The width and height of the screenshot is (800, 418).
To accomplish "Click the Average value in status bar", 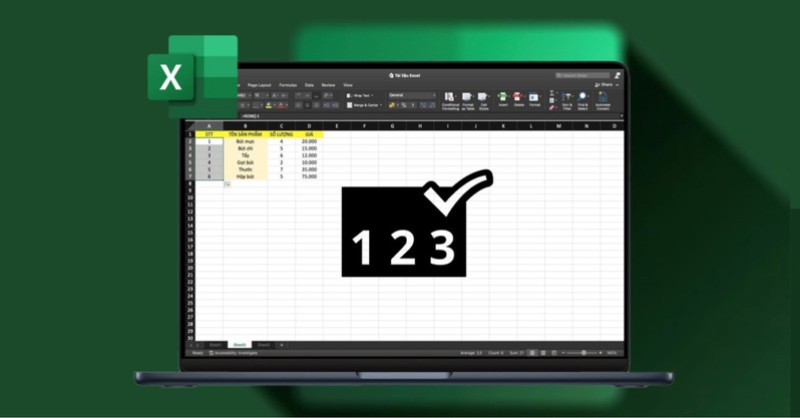I will [471, 353].
